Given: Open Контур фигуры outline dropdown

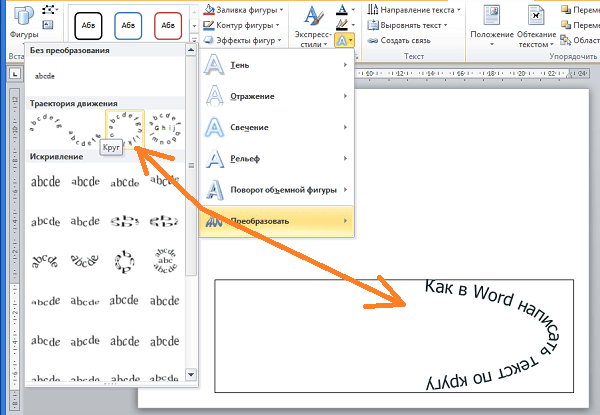Looking at the screenshot, I should point(241,25).
